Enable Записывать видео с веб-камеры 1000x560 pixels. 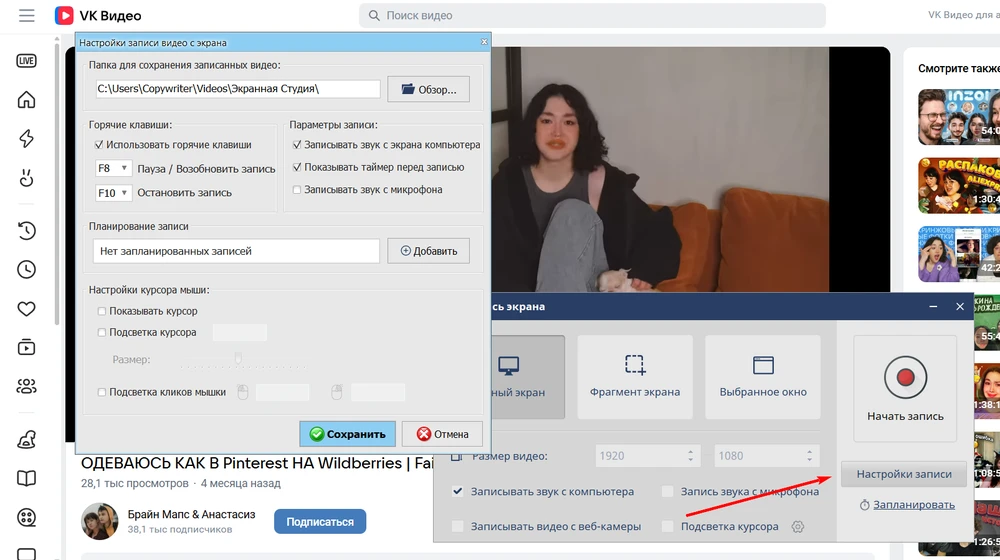(x=457, y=527)
